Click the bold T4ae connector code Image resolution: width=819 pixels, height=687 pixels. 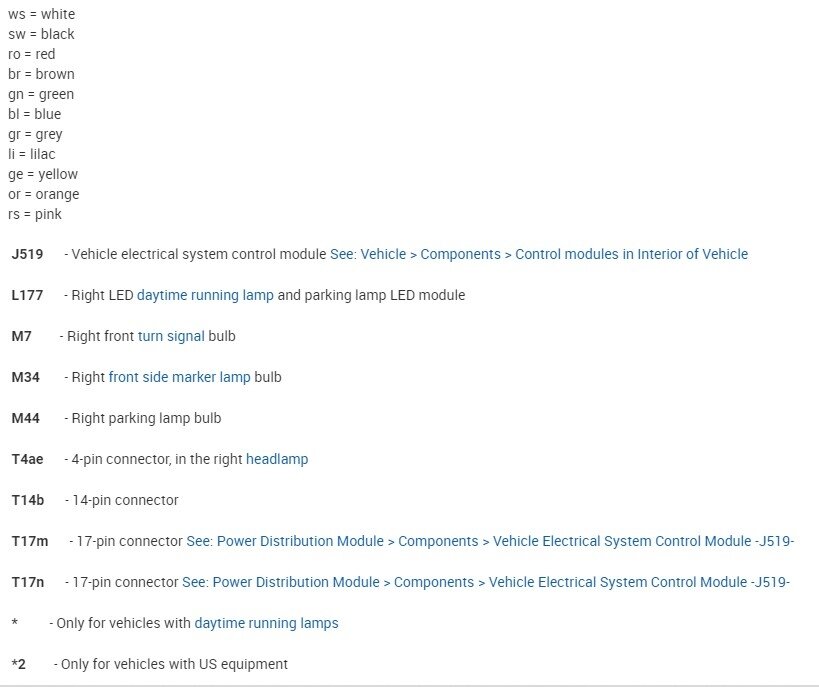point(27,459)
